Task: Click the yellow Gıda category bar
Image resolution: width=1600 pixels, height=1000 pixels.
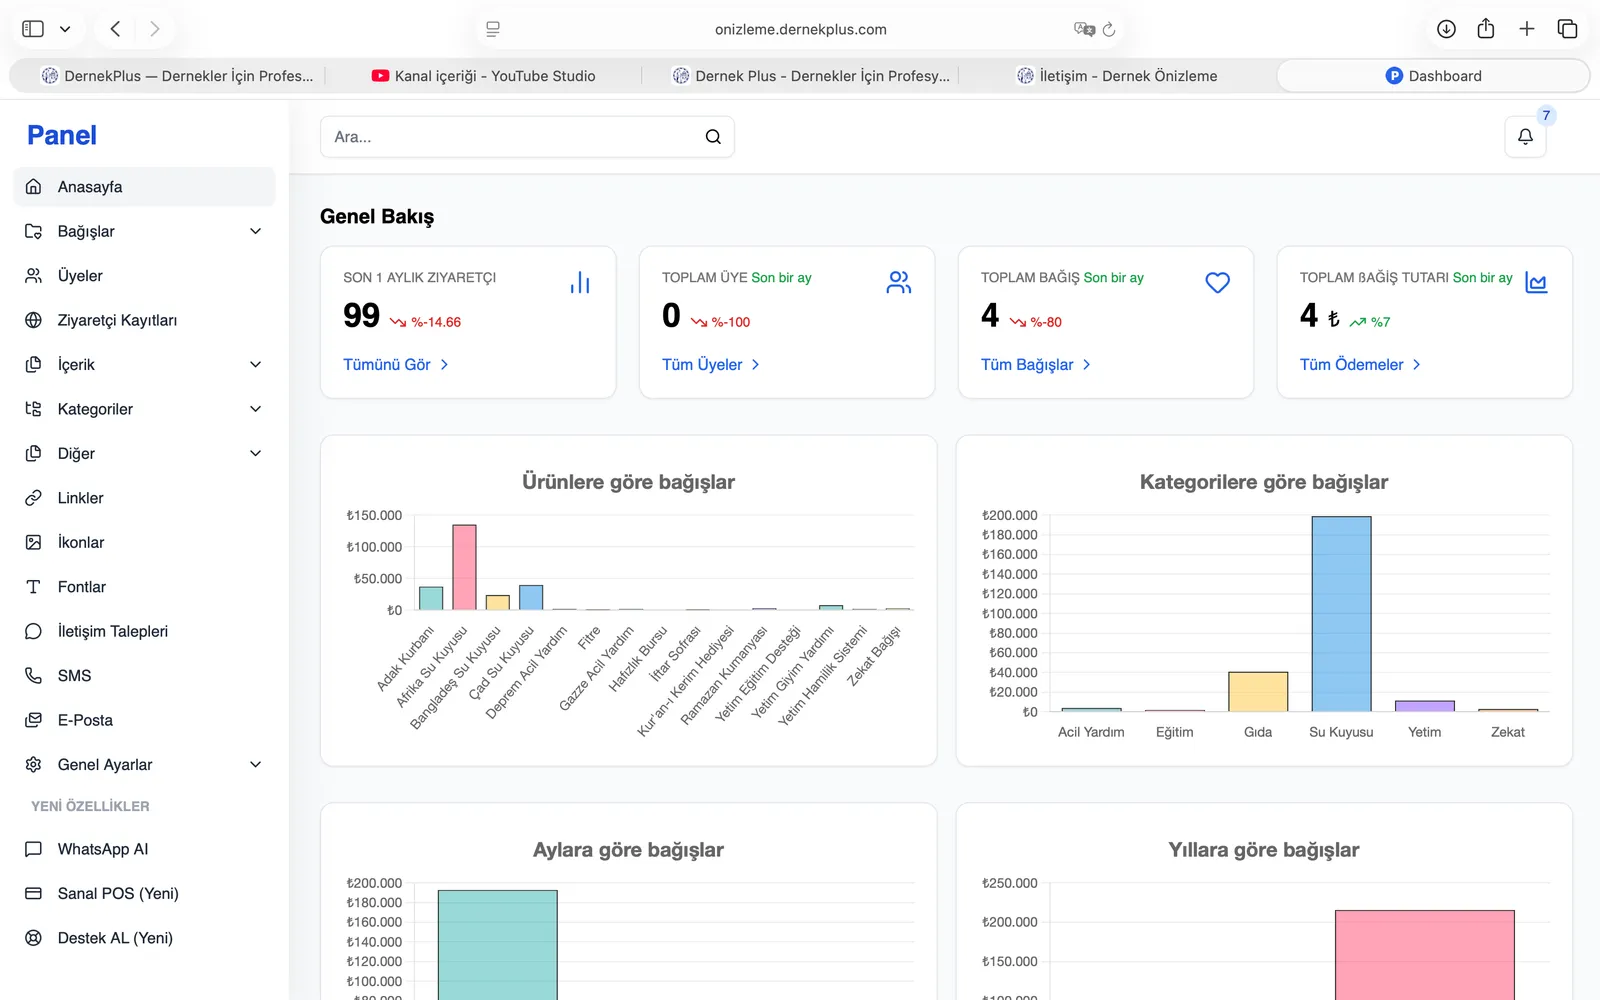Action: pos(1258,692)
